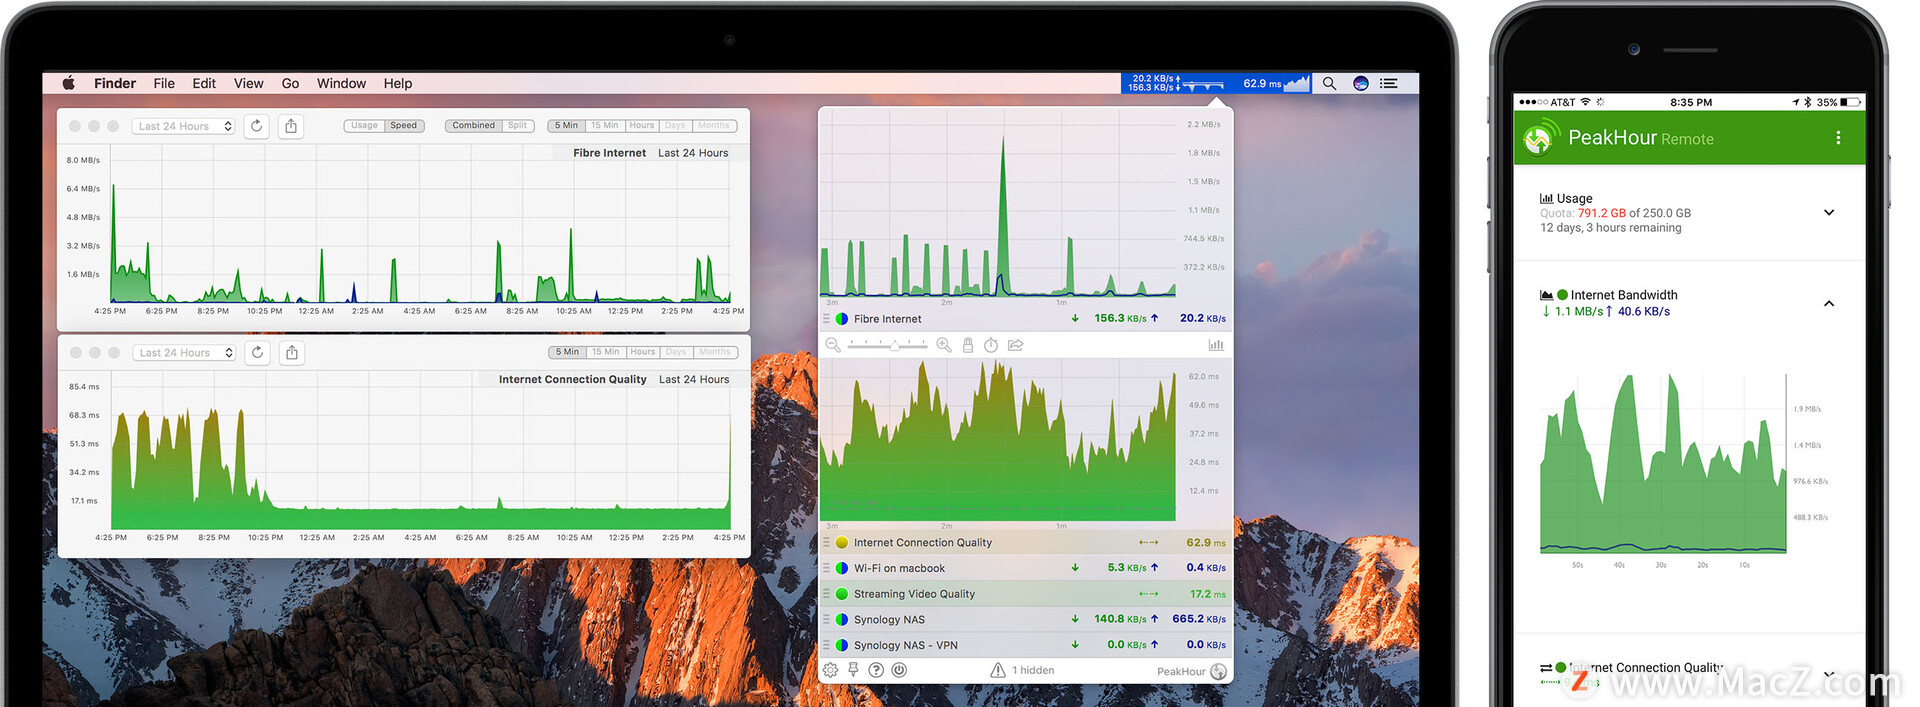Toggle the graph lock icon
The height and width of the screenshot is (707, 1920).
(x=968, y=345)
